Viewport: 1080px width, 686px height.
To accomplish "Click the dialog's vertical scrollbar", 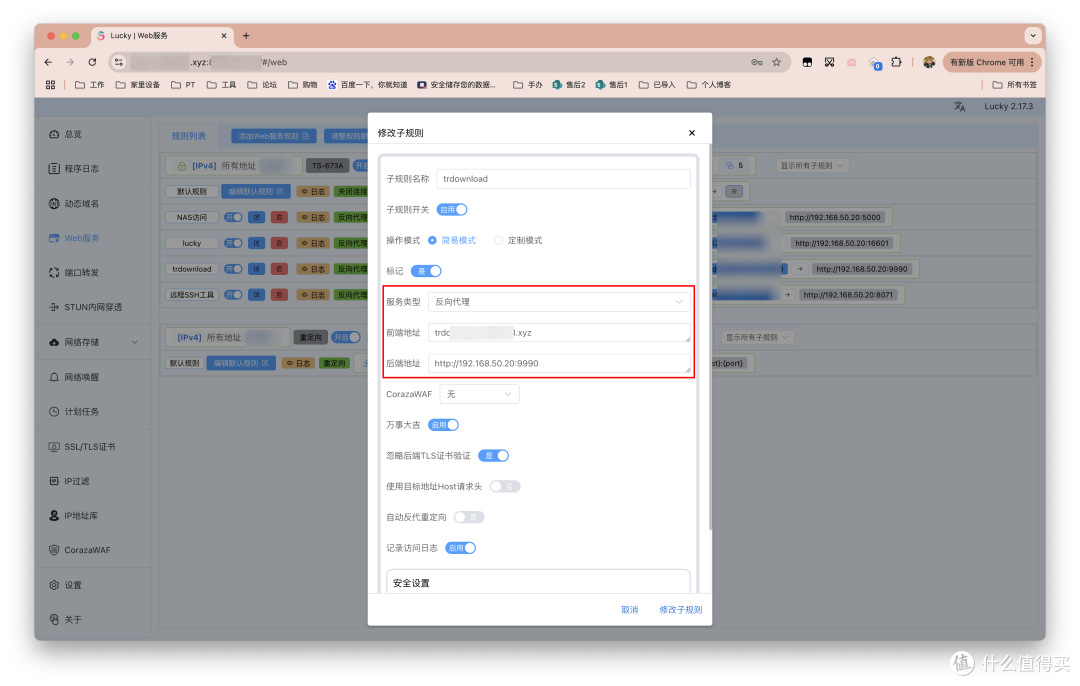I will pyautogui.click(x=709, y=337).
